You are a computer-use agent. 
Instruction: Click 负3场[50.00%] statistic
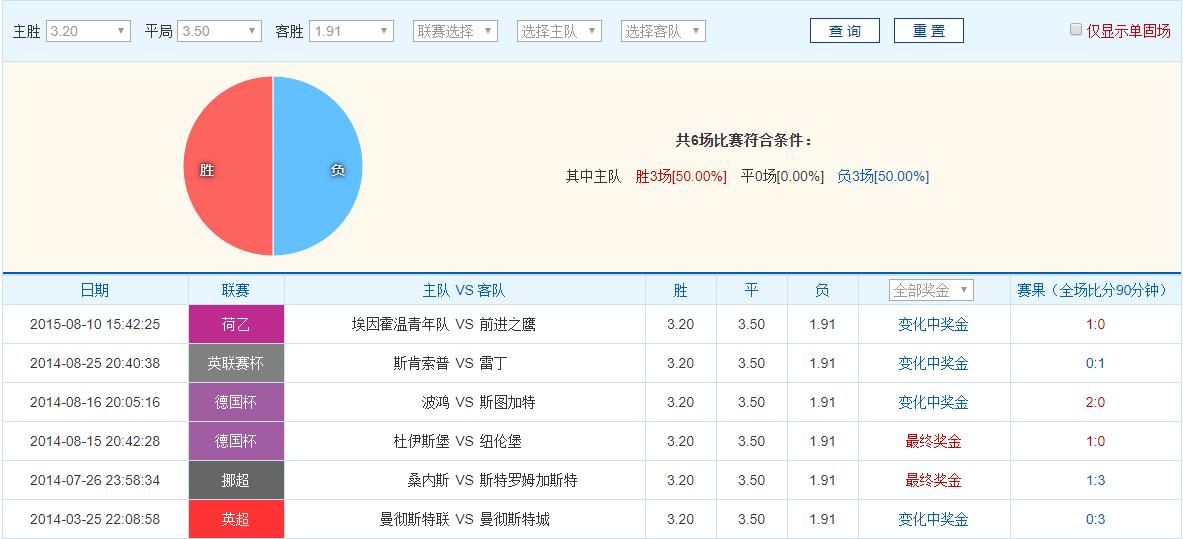click(x=883, y=177)
